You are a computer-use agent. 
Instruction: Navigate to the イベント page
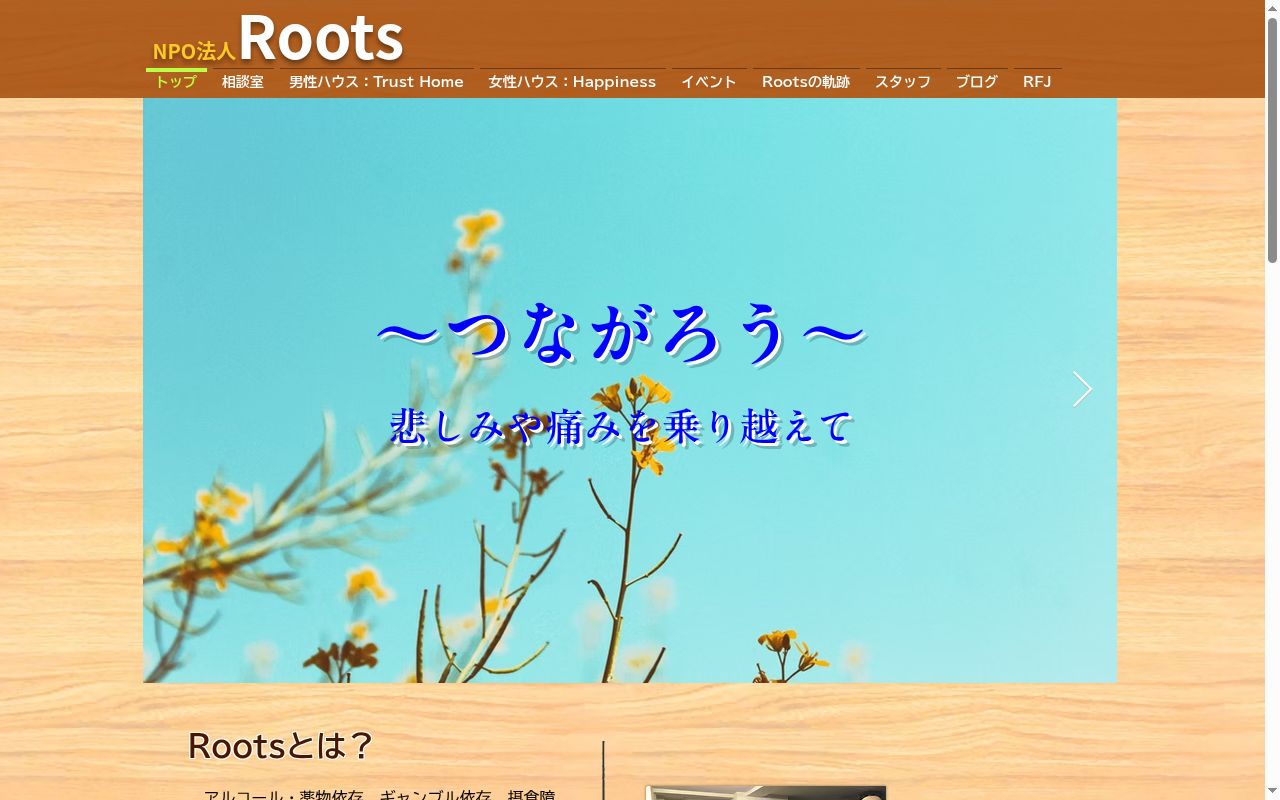709,82
